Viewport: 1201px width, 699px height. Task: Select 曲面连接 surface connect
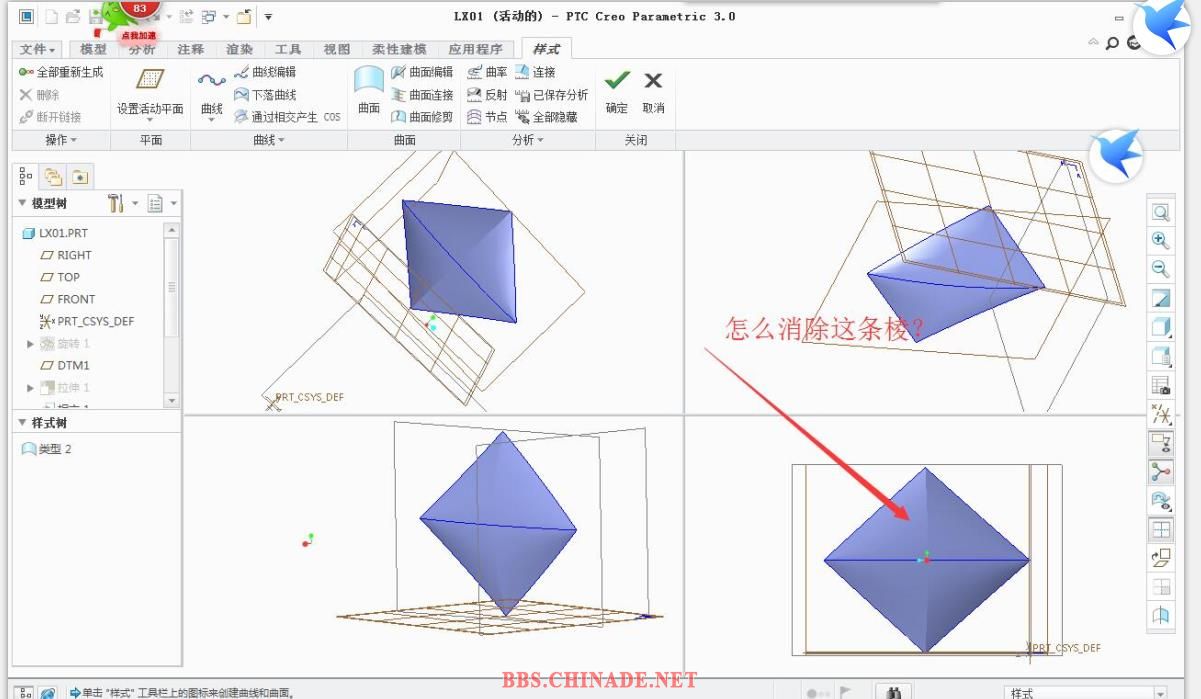point(421,95)
